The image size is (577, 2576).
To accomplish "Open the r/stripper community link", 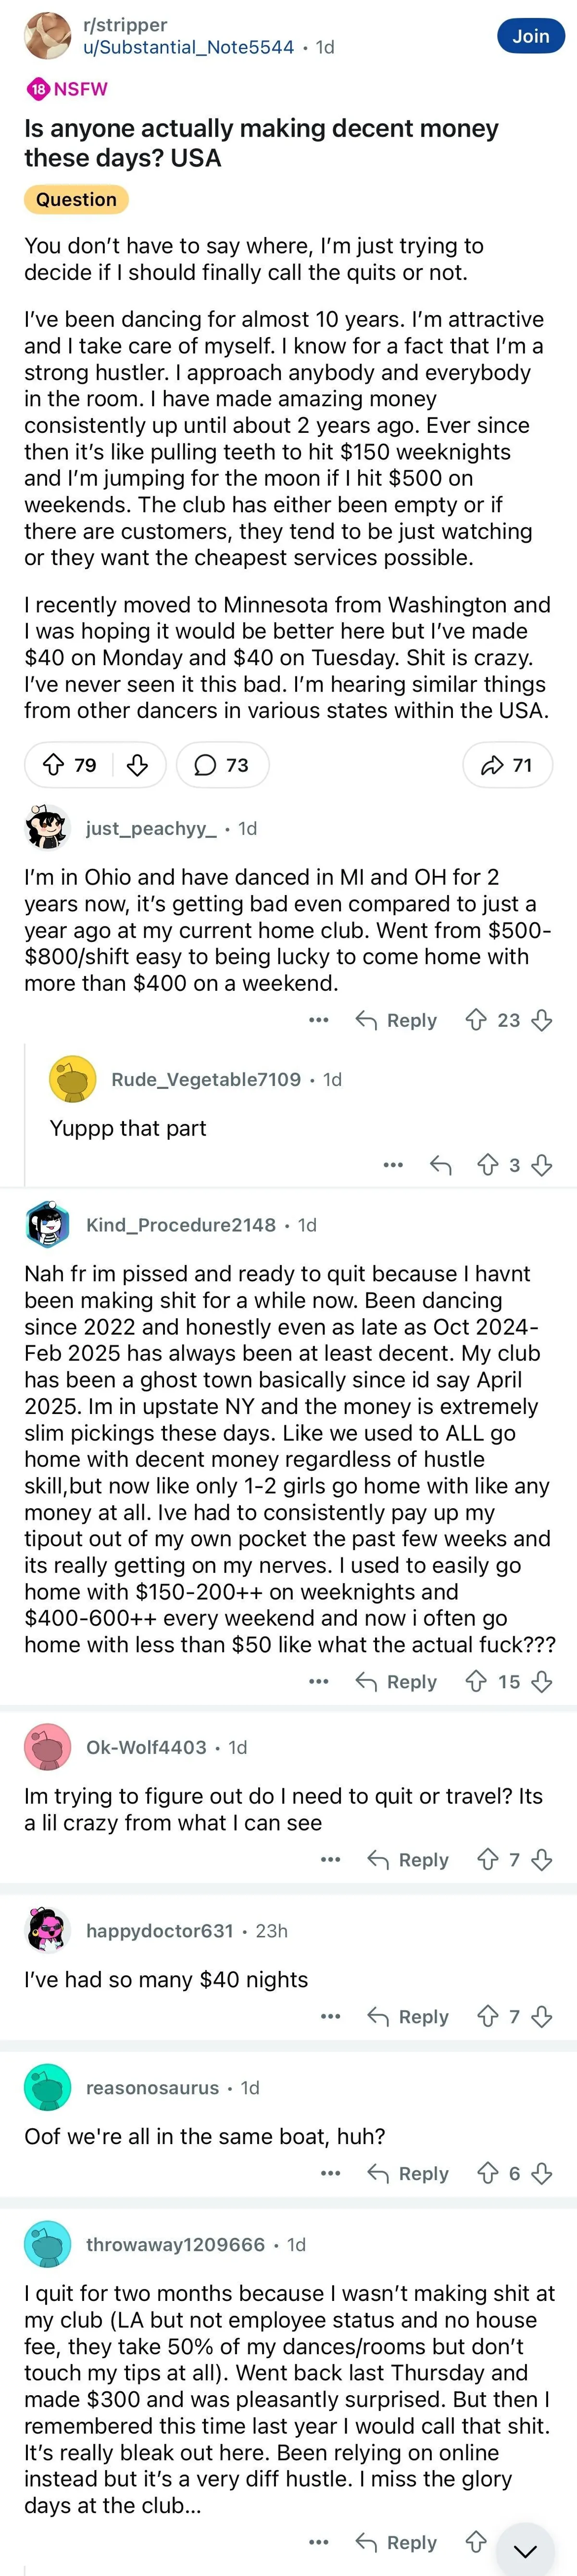I will [125, 25].
